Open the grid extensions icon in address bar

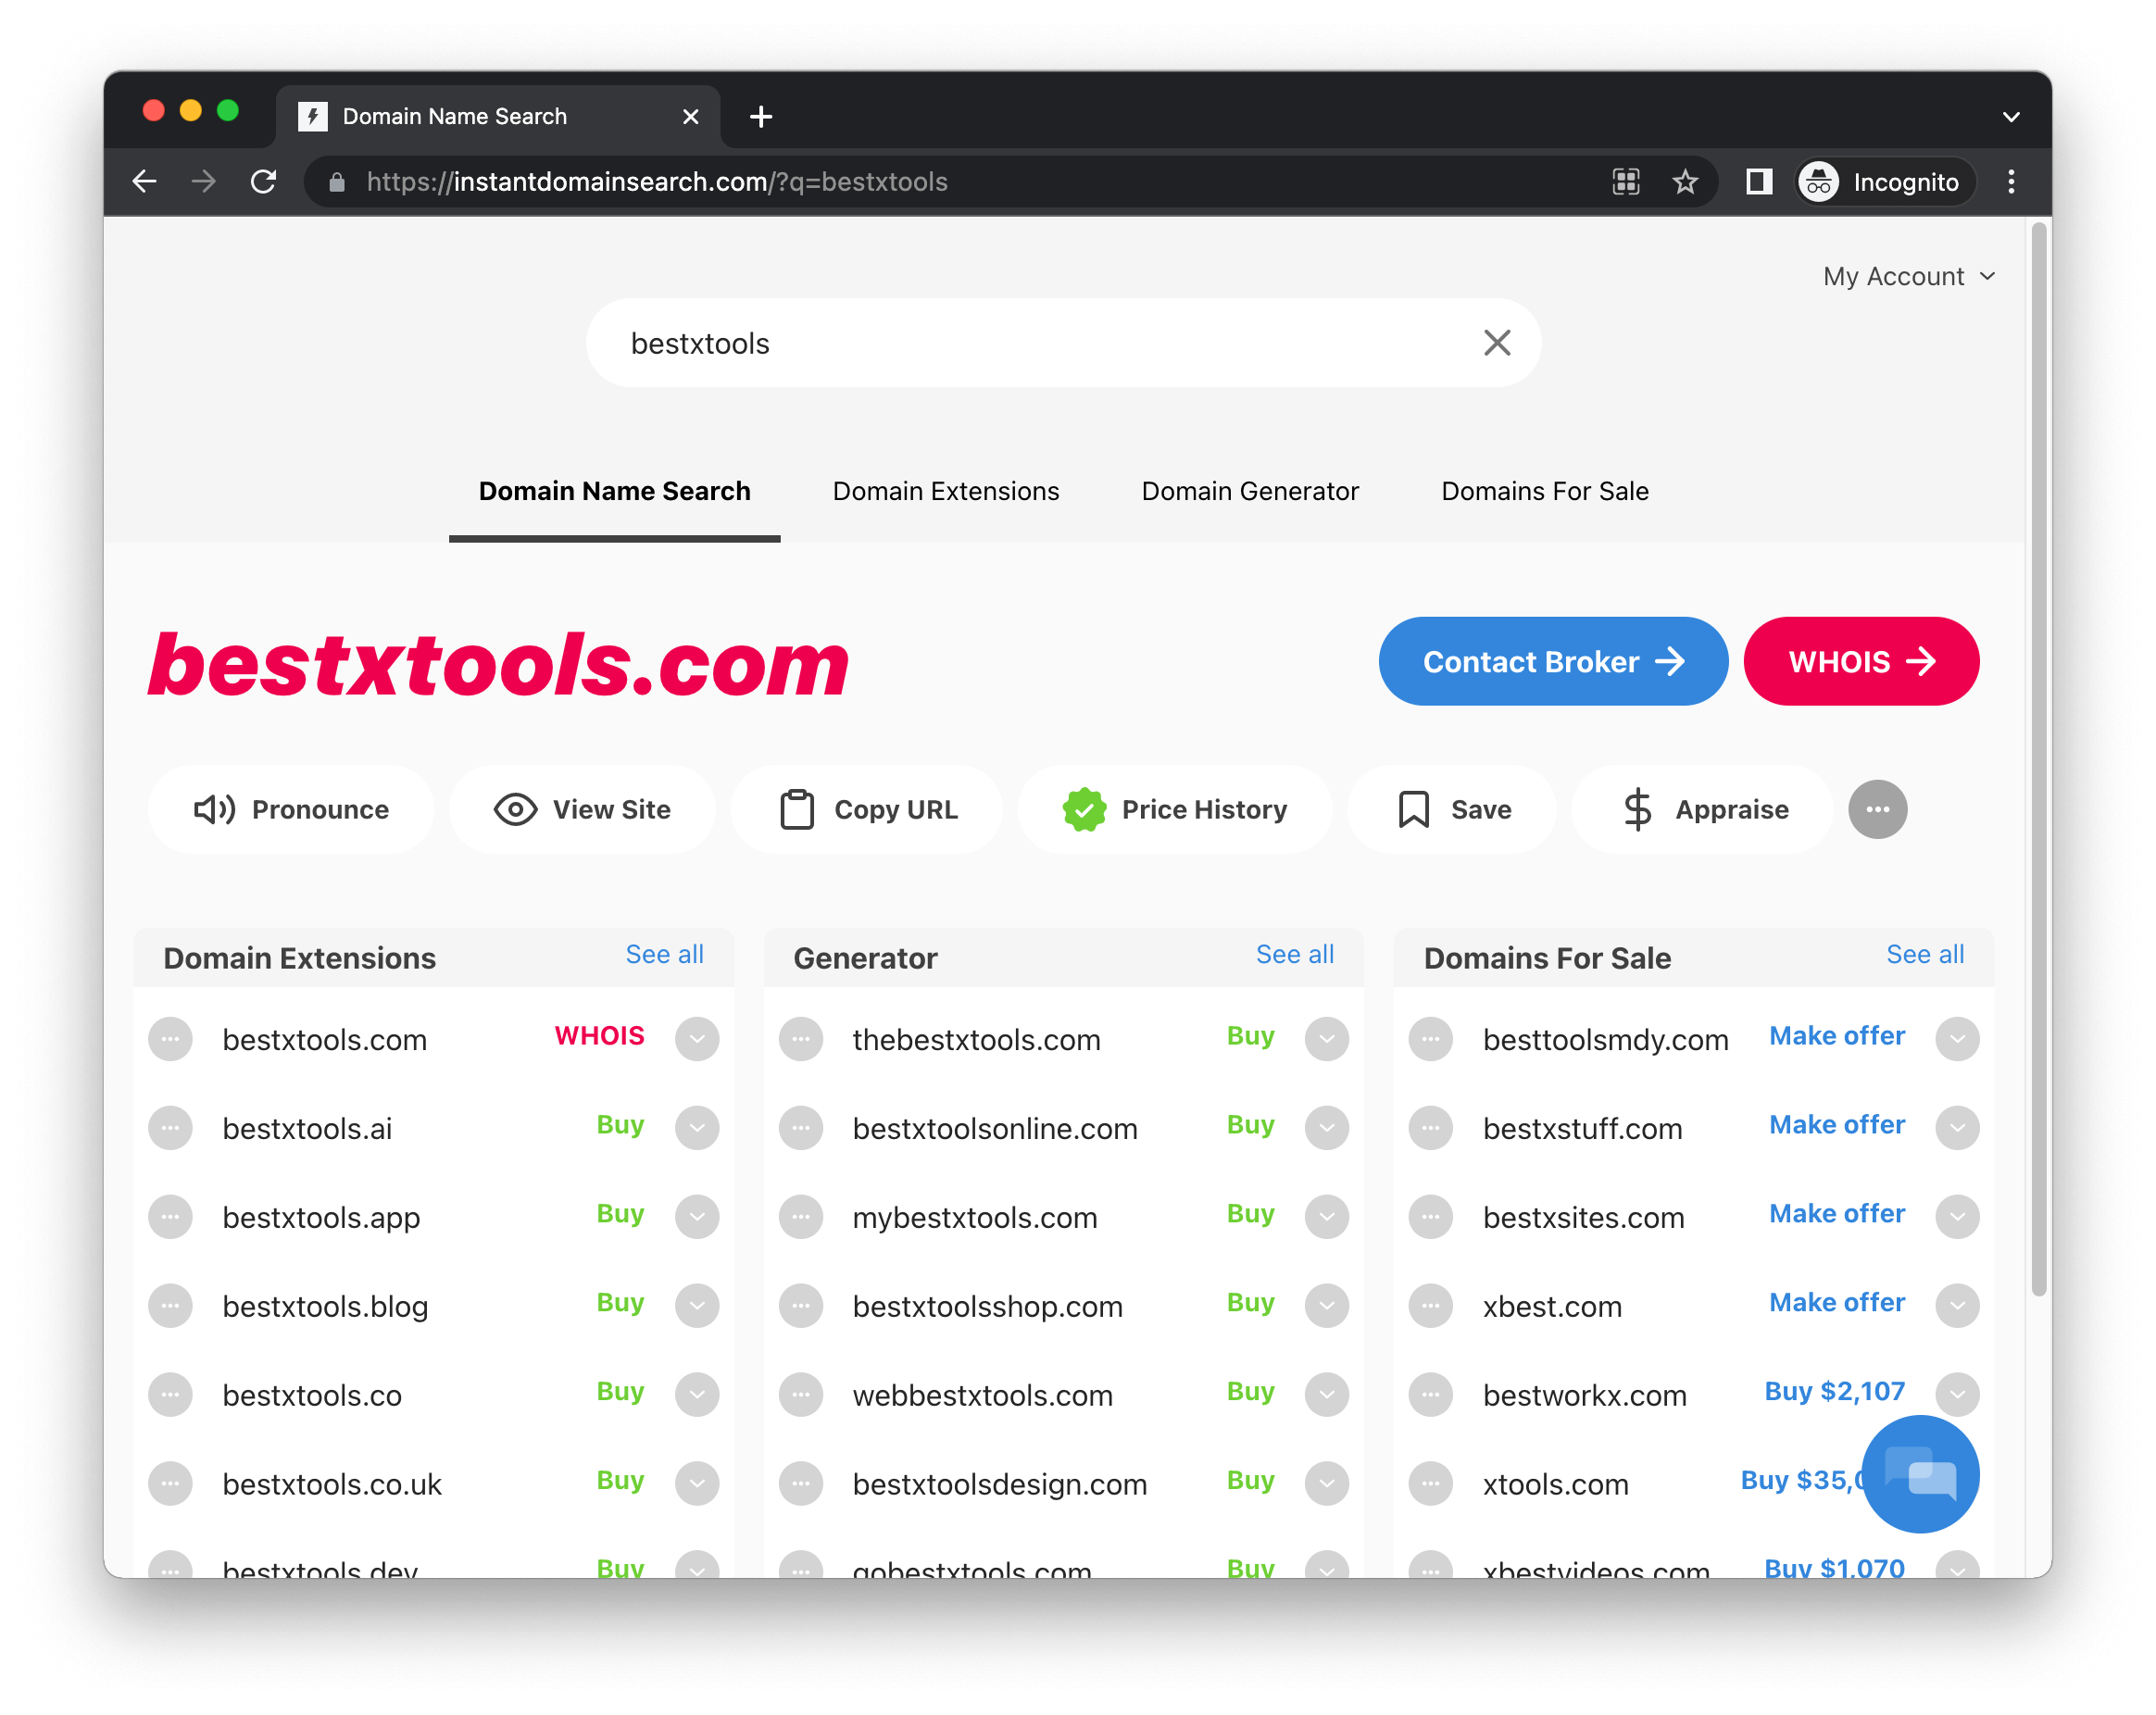tap(1626, 181)
